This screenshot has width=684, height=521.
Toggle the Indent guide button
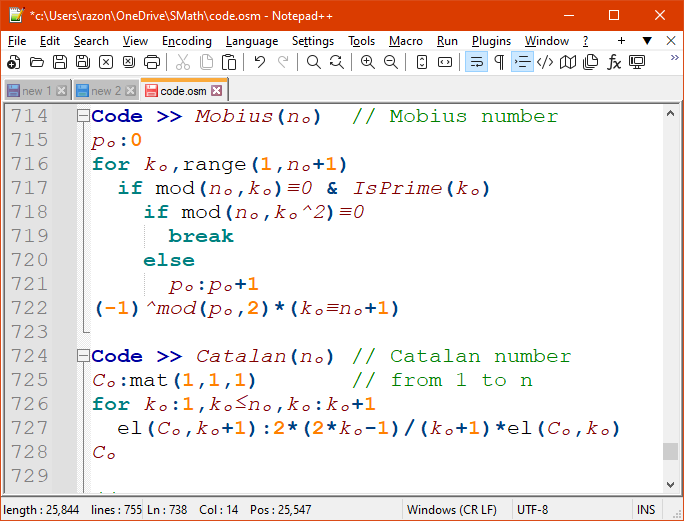click(522, 62)
